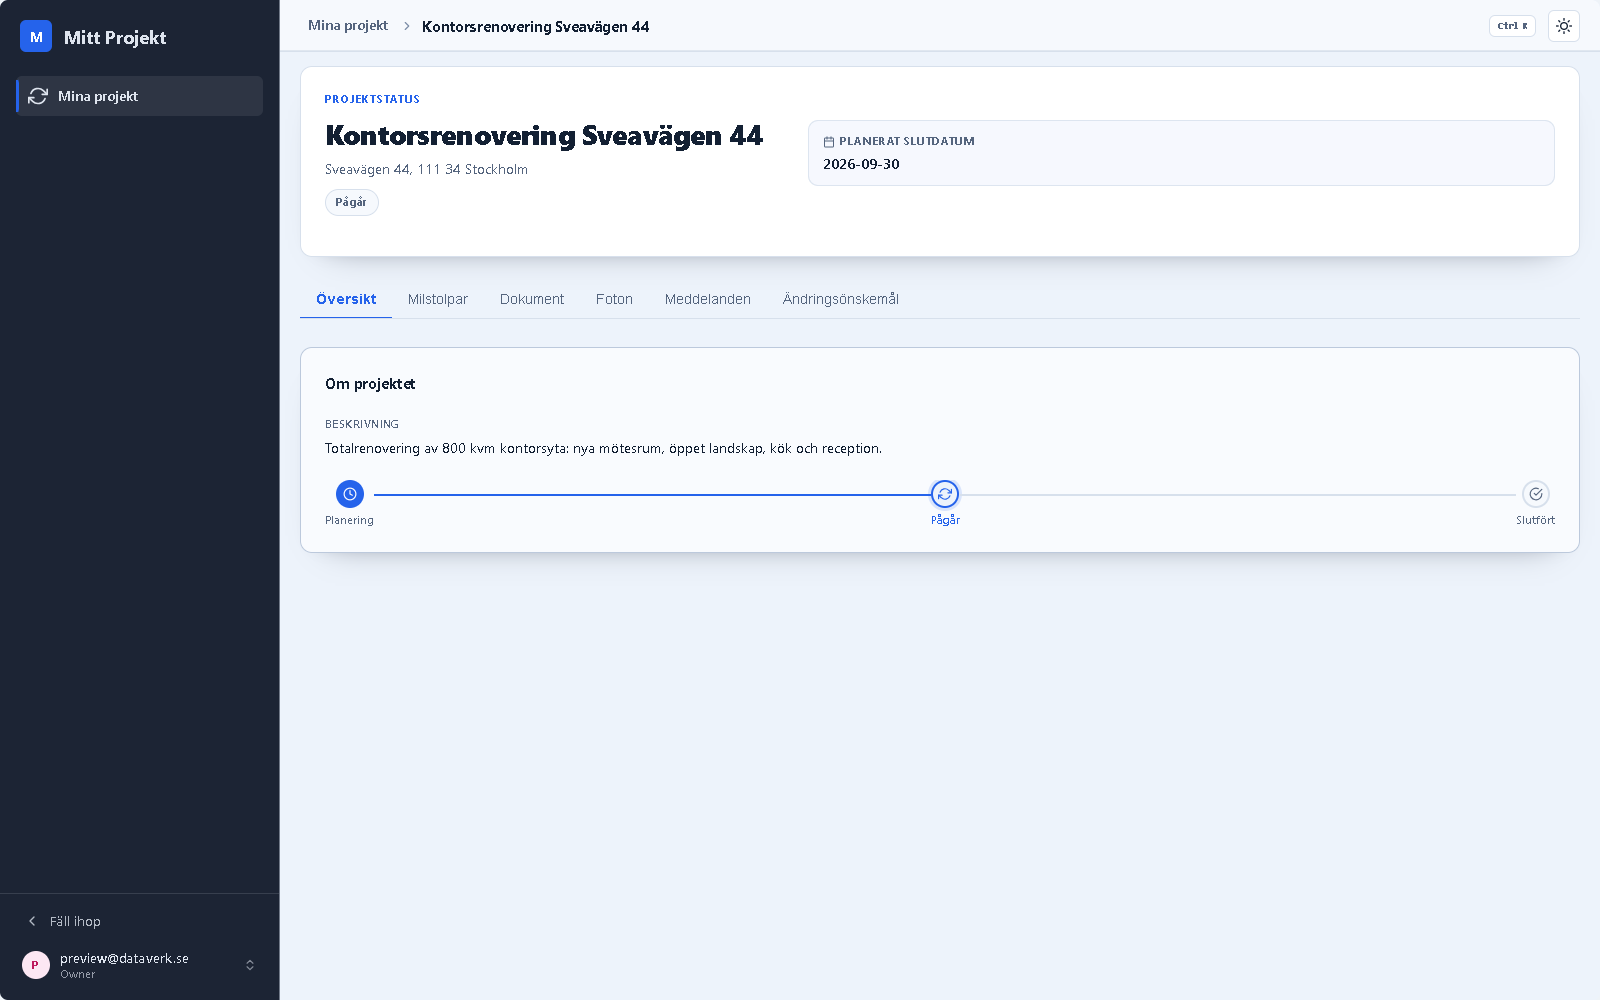Go to the Ändringsönskemål tab
This screenshot has height=1000, width=1600.
[x=841, y=299]
